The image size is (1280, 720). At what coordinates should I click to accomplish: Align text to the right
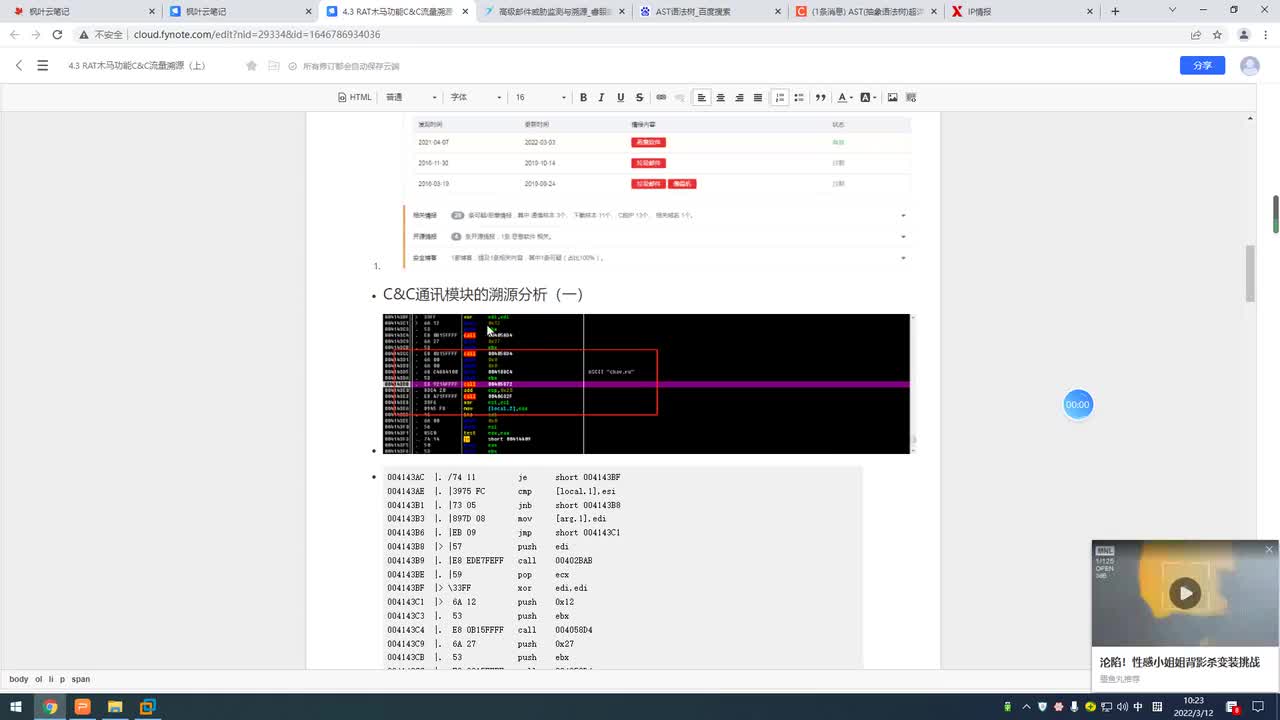(x=739, y=97)
